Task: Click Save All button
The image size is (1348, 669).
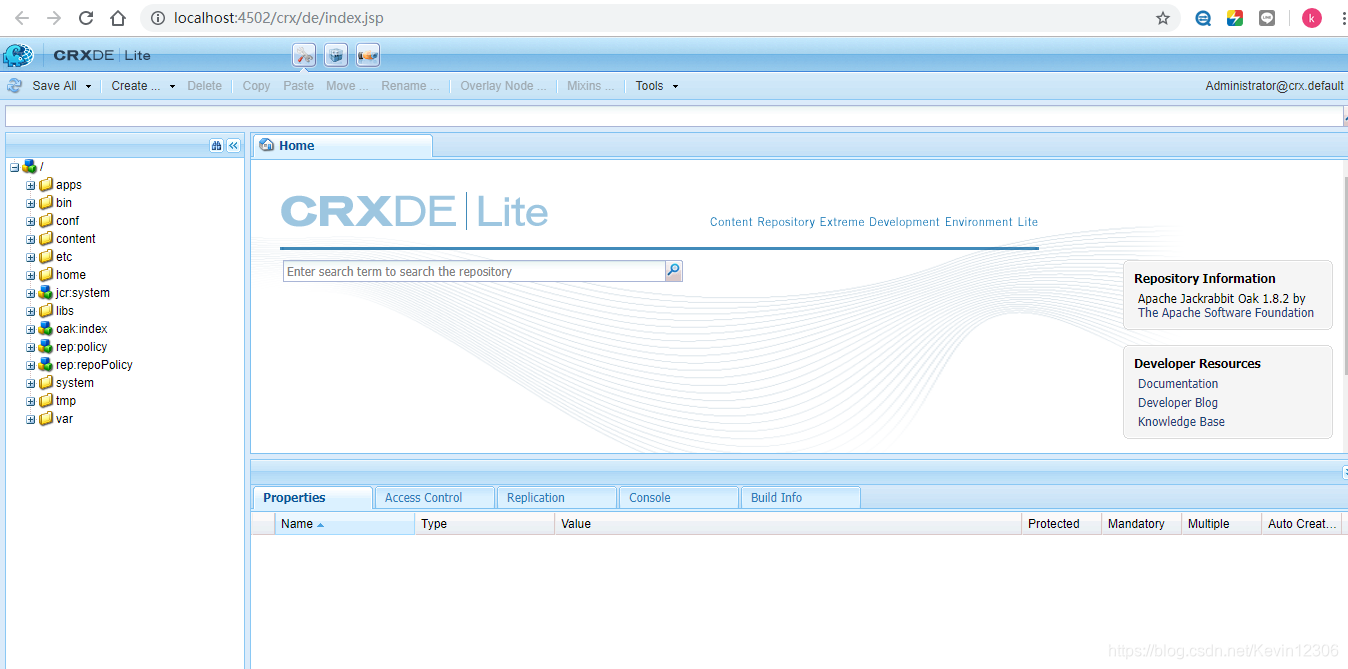Action: point(54,86)
